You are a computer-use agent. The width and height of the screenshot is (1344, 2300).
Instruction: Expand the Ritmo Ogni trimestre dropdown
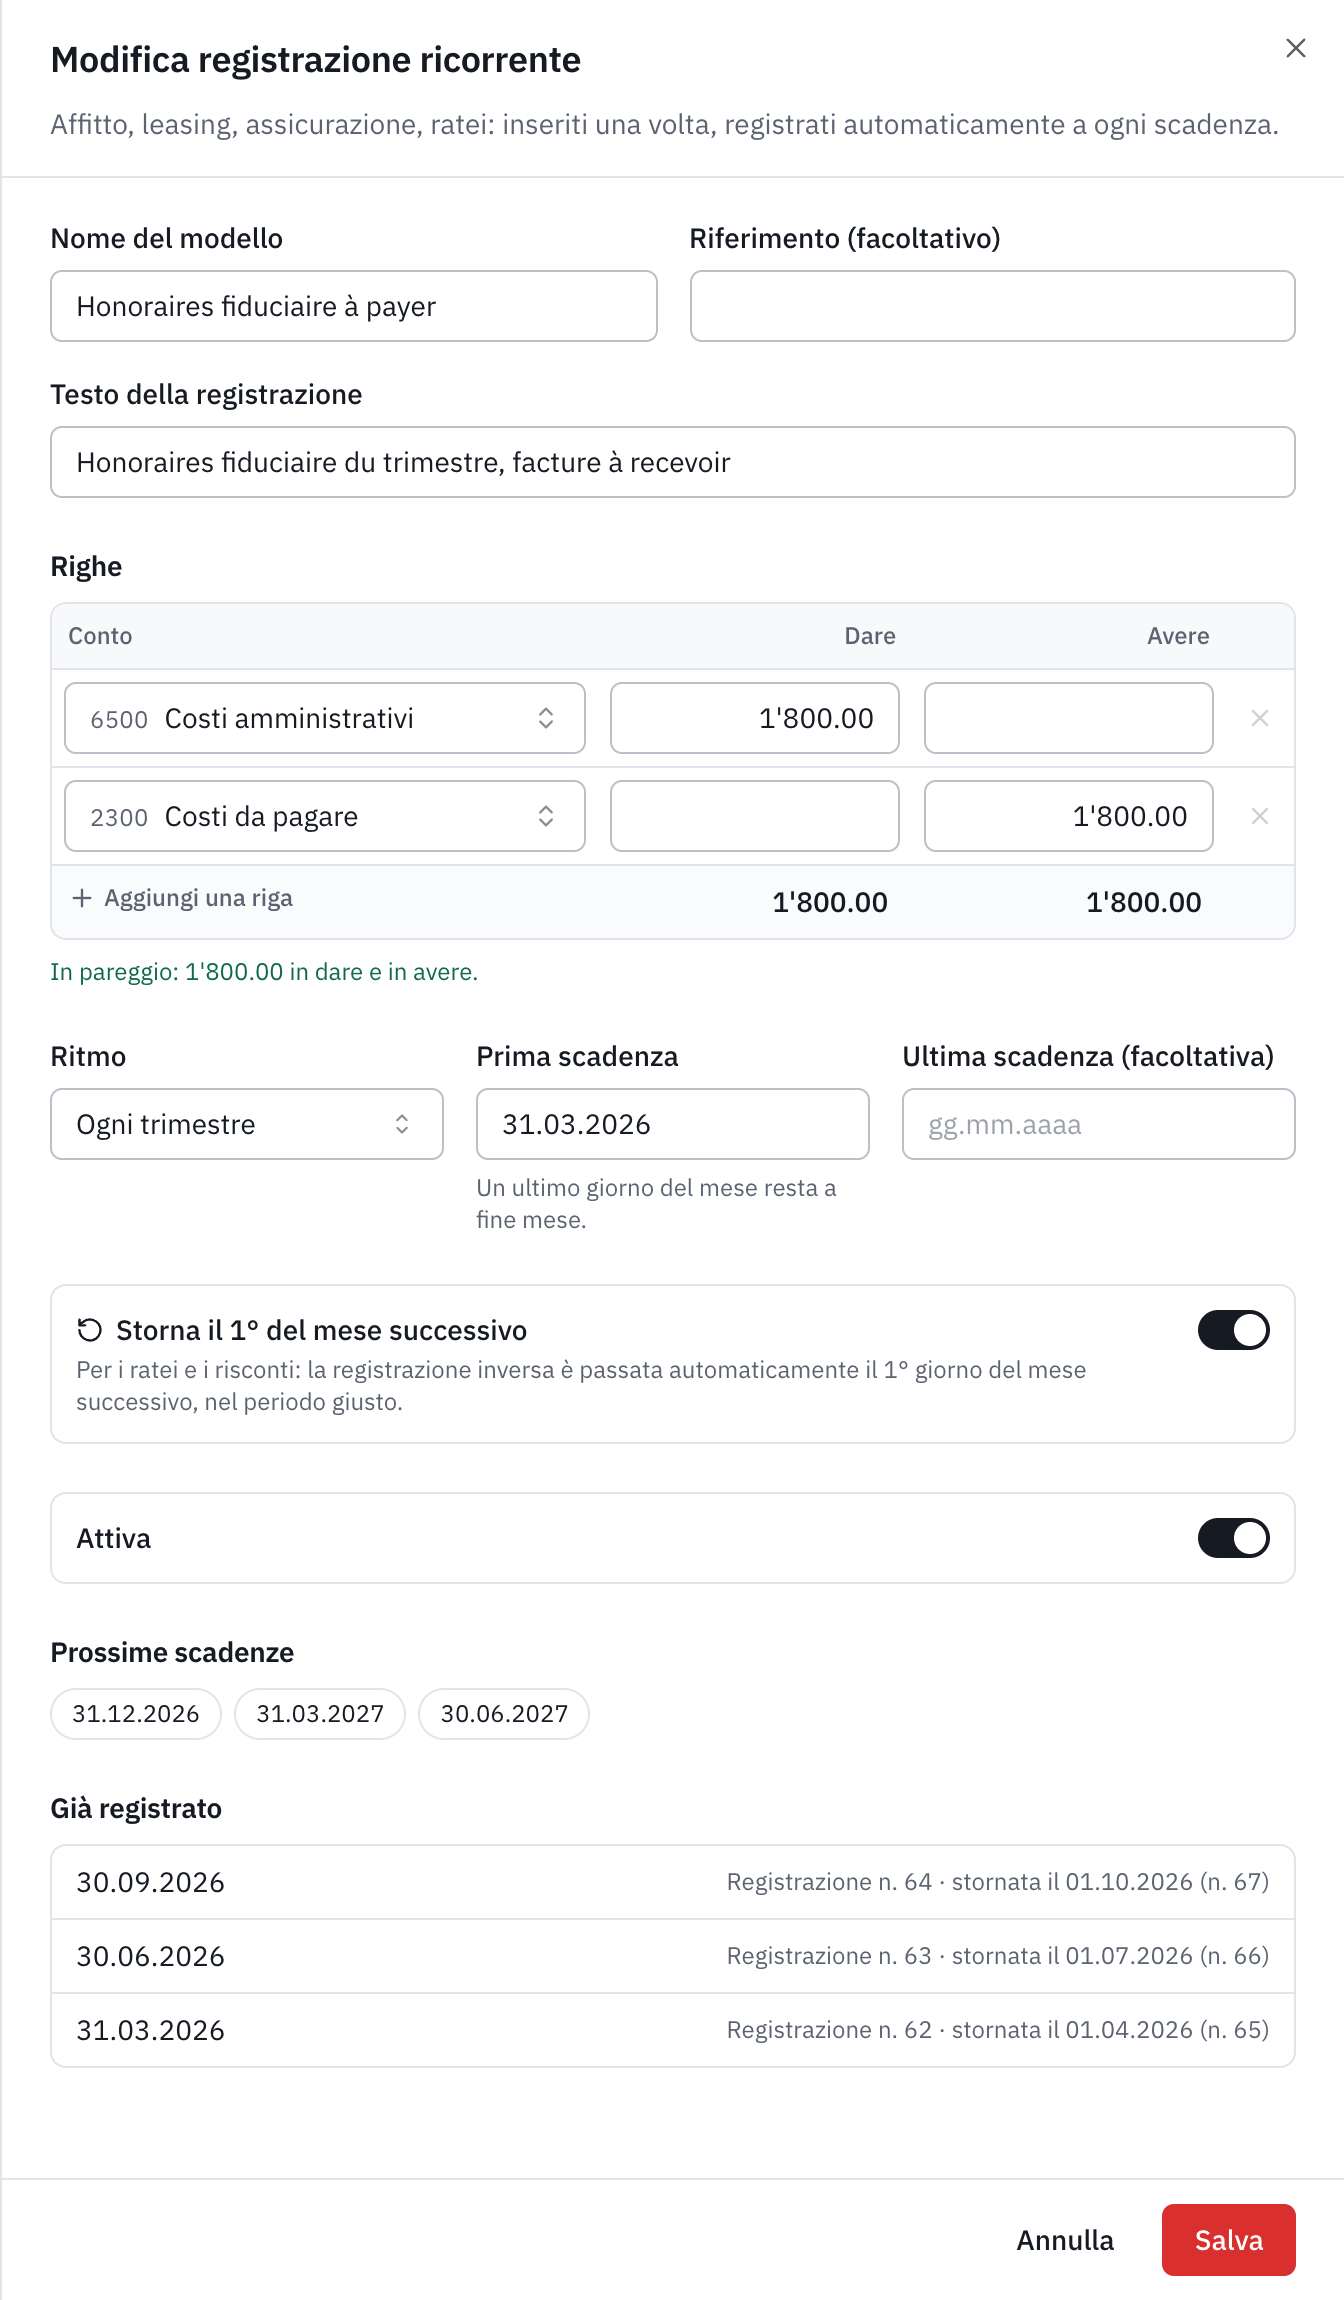247,1124
